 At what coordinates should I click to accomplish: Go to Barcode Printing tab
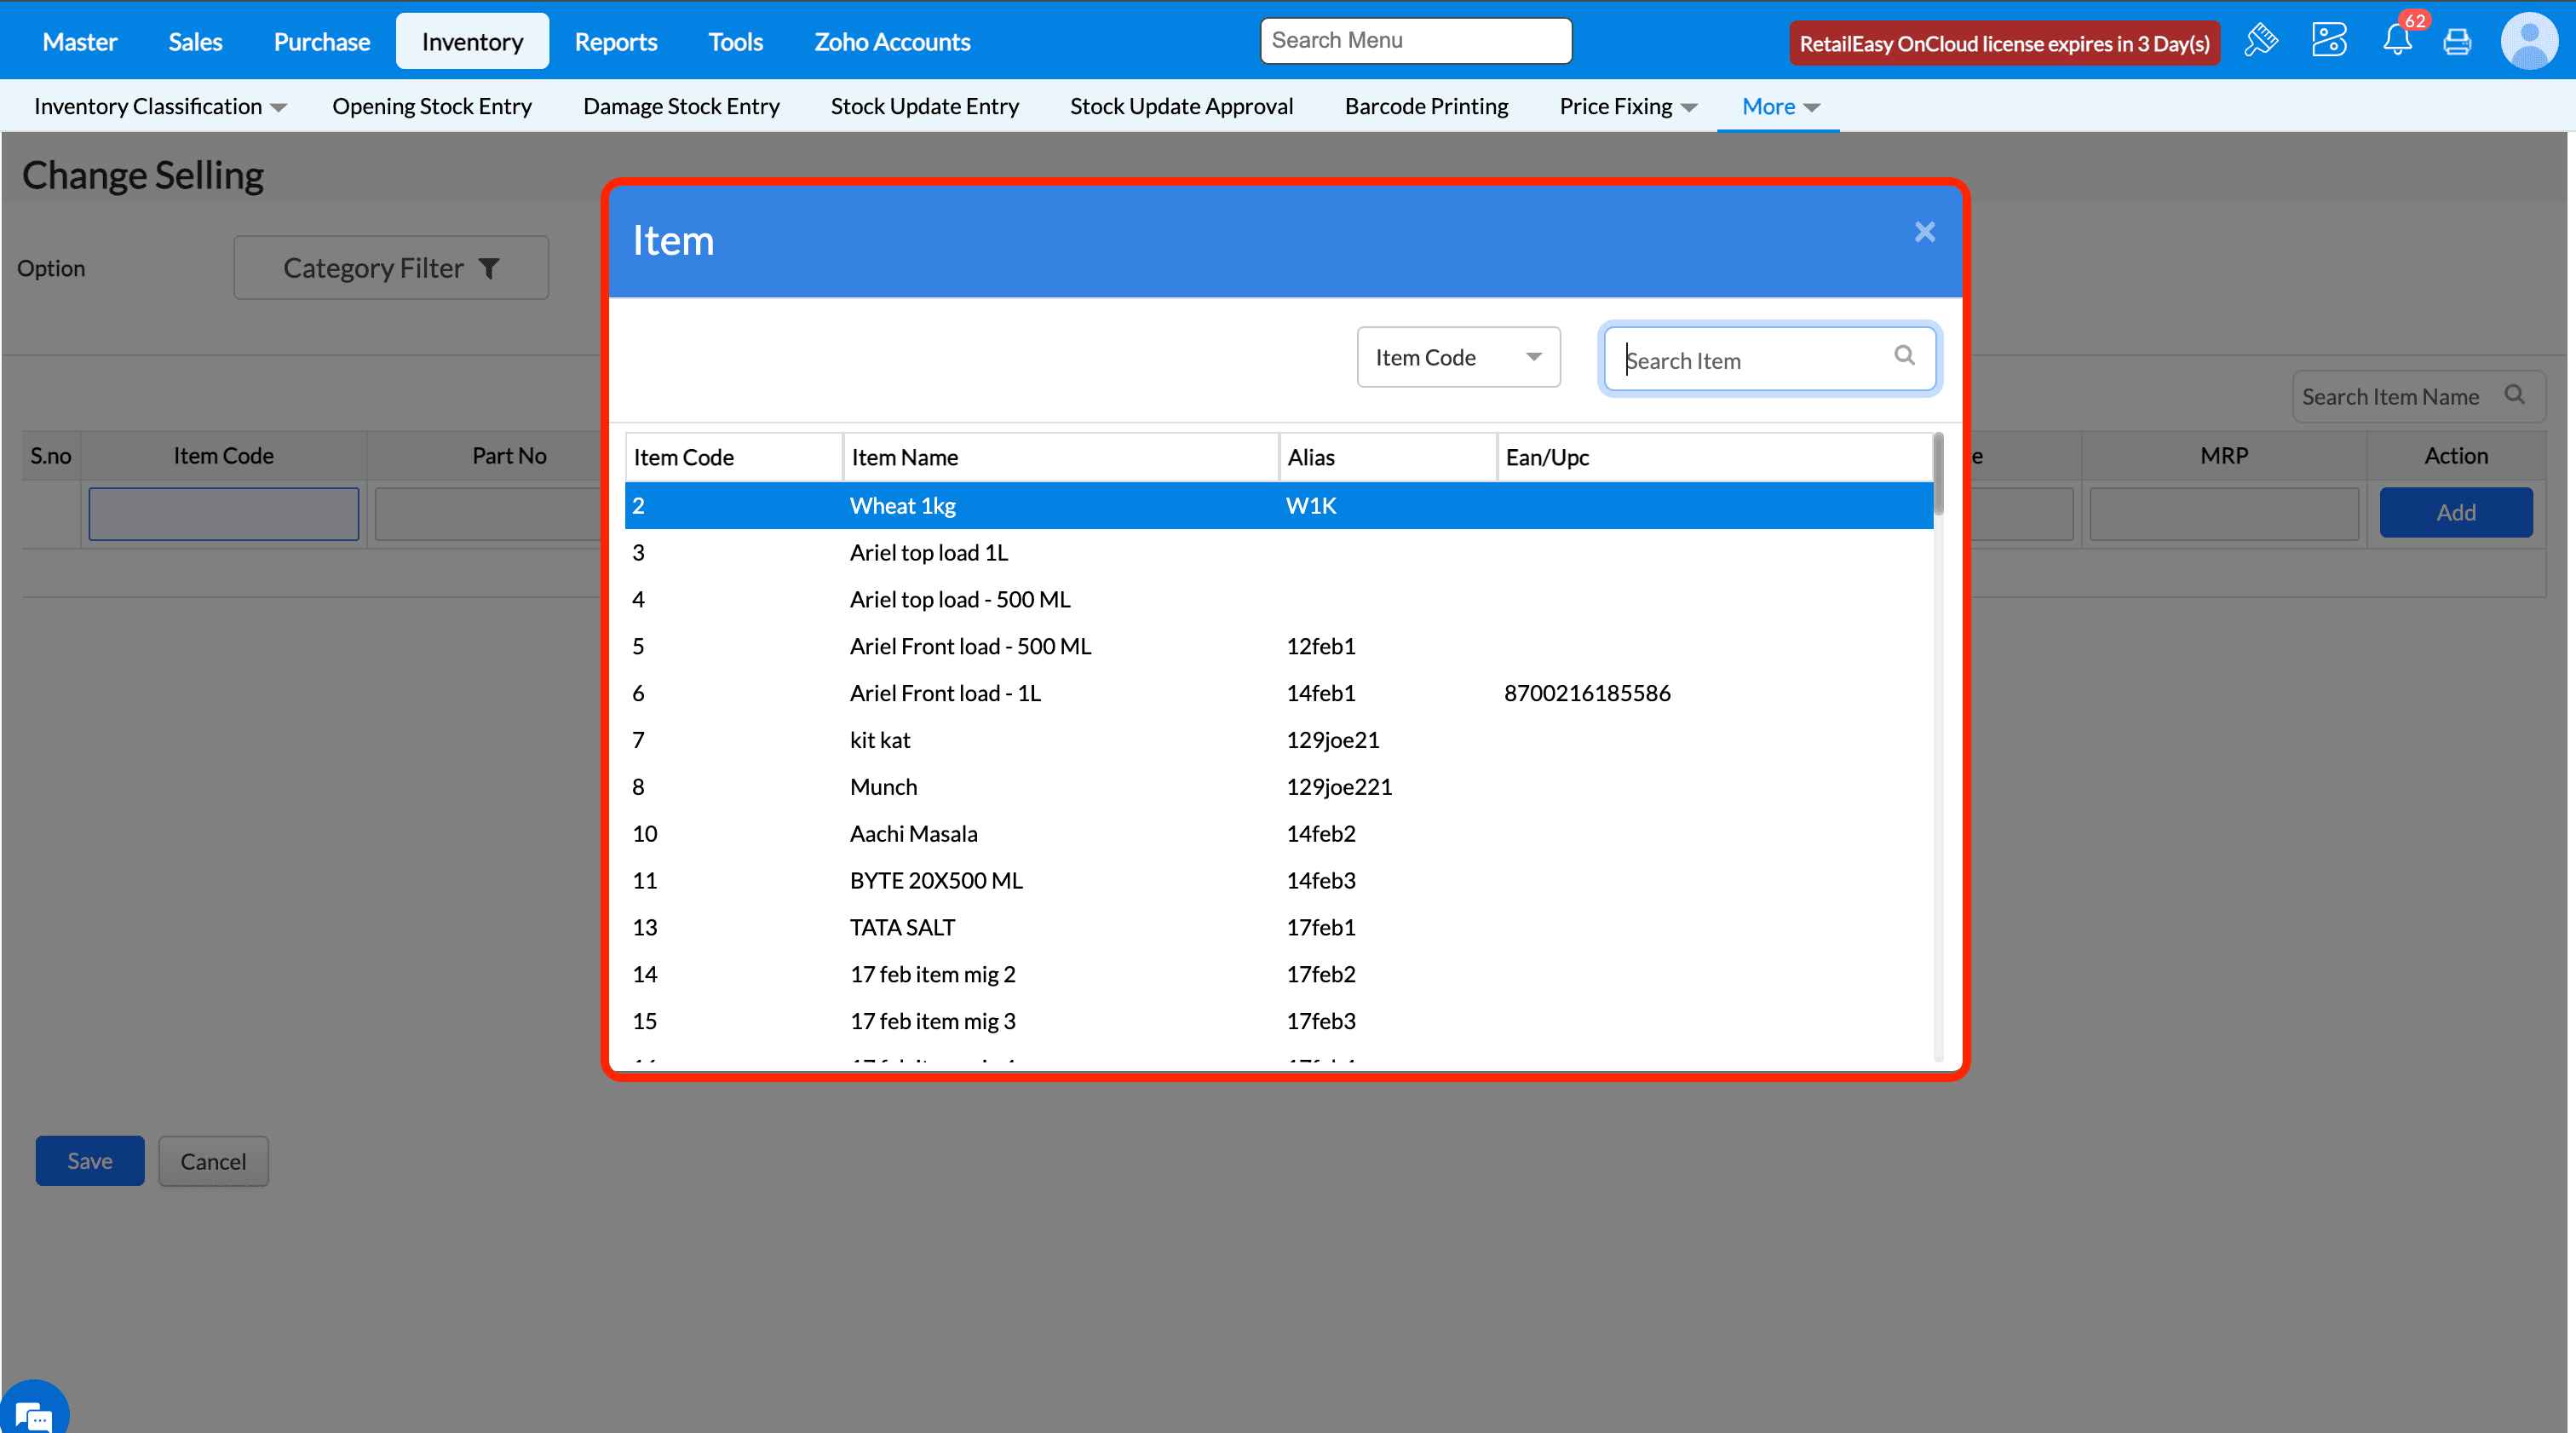(x=1425, y=106)
